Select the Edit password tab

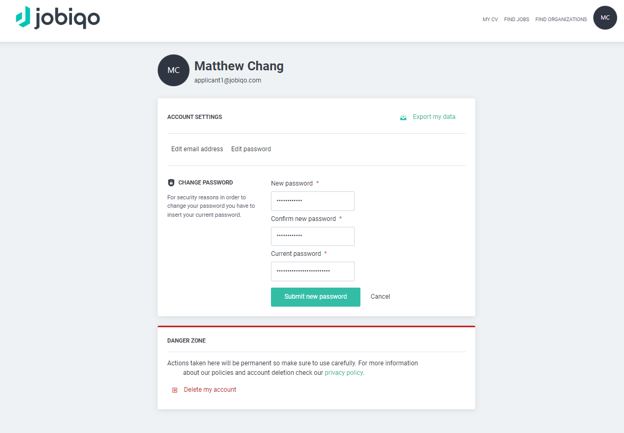click(x=251, y=149)
